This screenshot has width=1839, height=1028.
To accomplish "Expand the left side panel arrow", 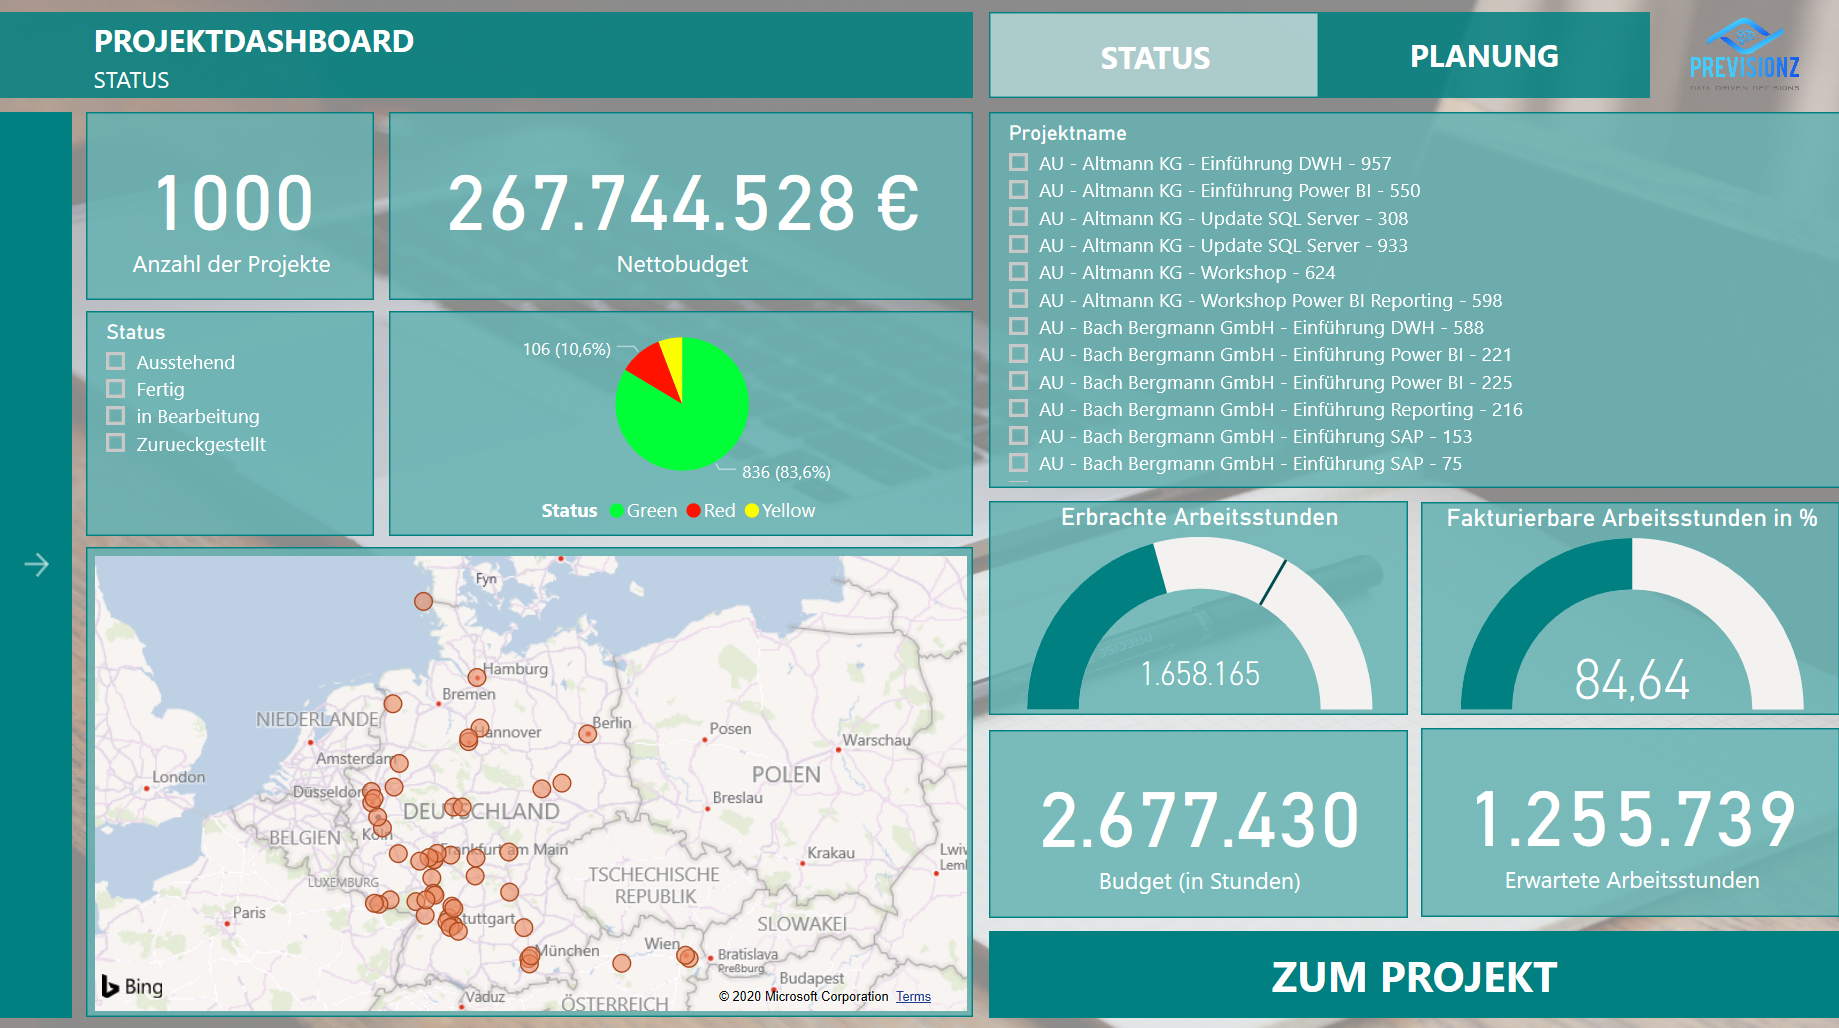I will [x=37, y=565].
